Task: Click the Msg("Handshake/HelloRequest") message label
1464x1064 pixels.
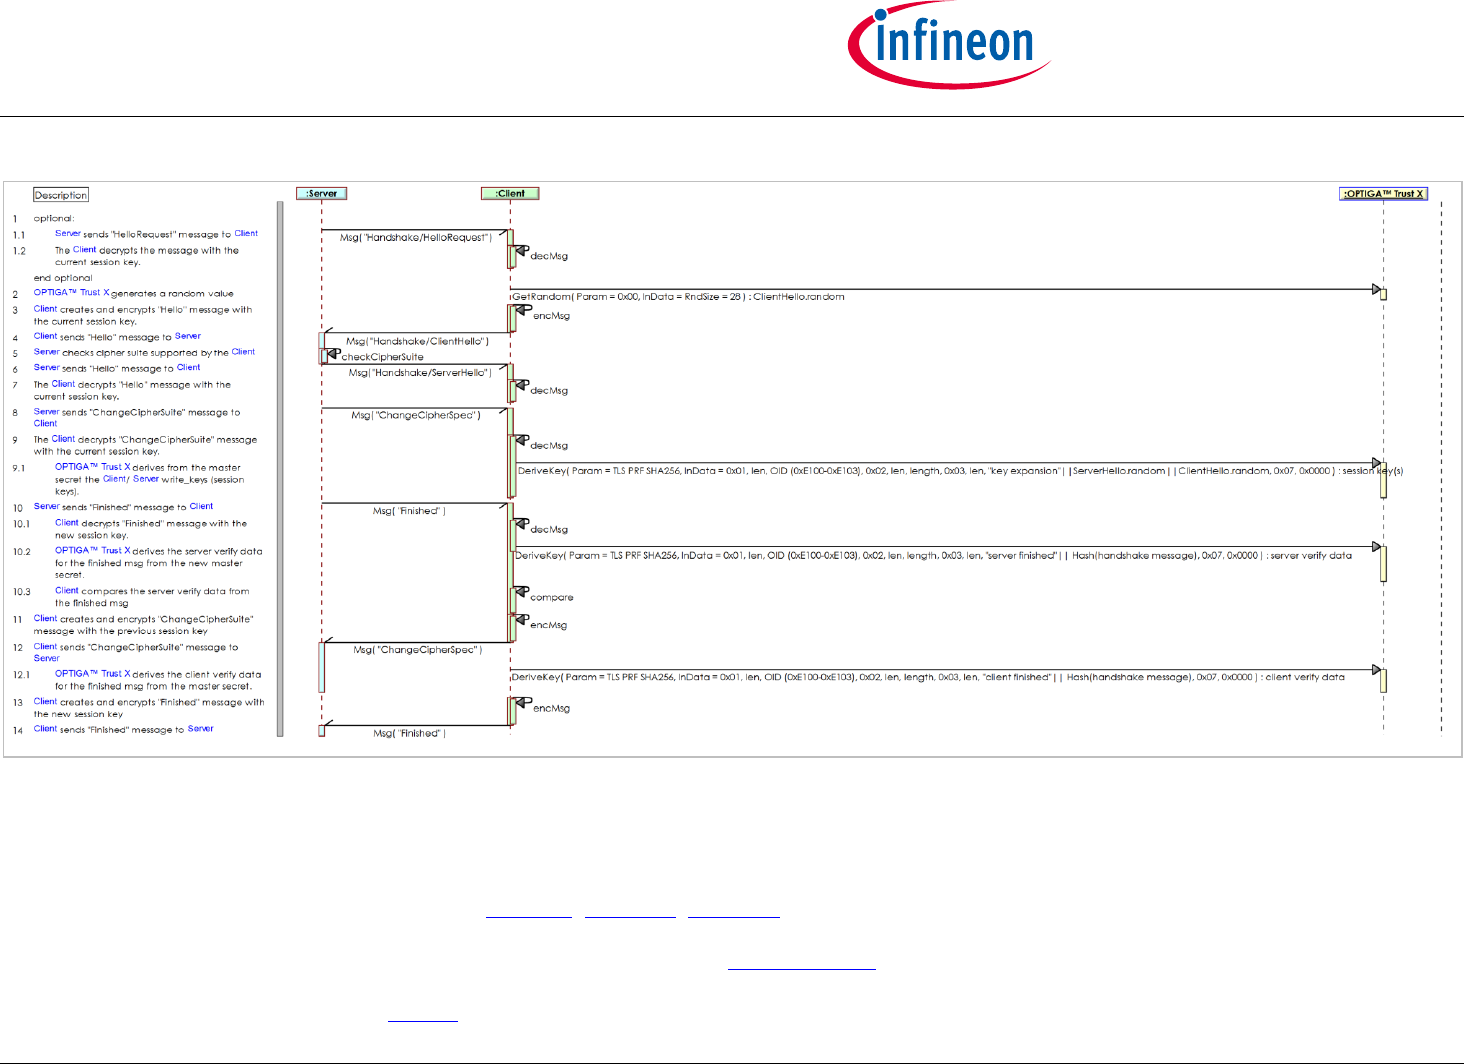Action: coord(416,238)
